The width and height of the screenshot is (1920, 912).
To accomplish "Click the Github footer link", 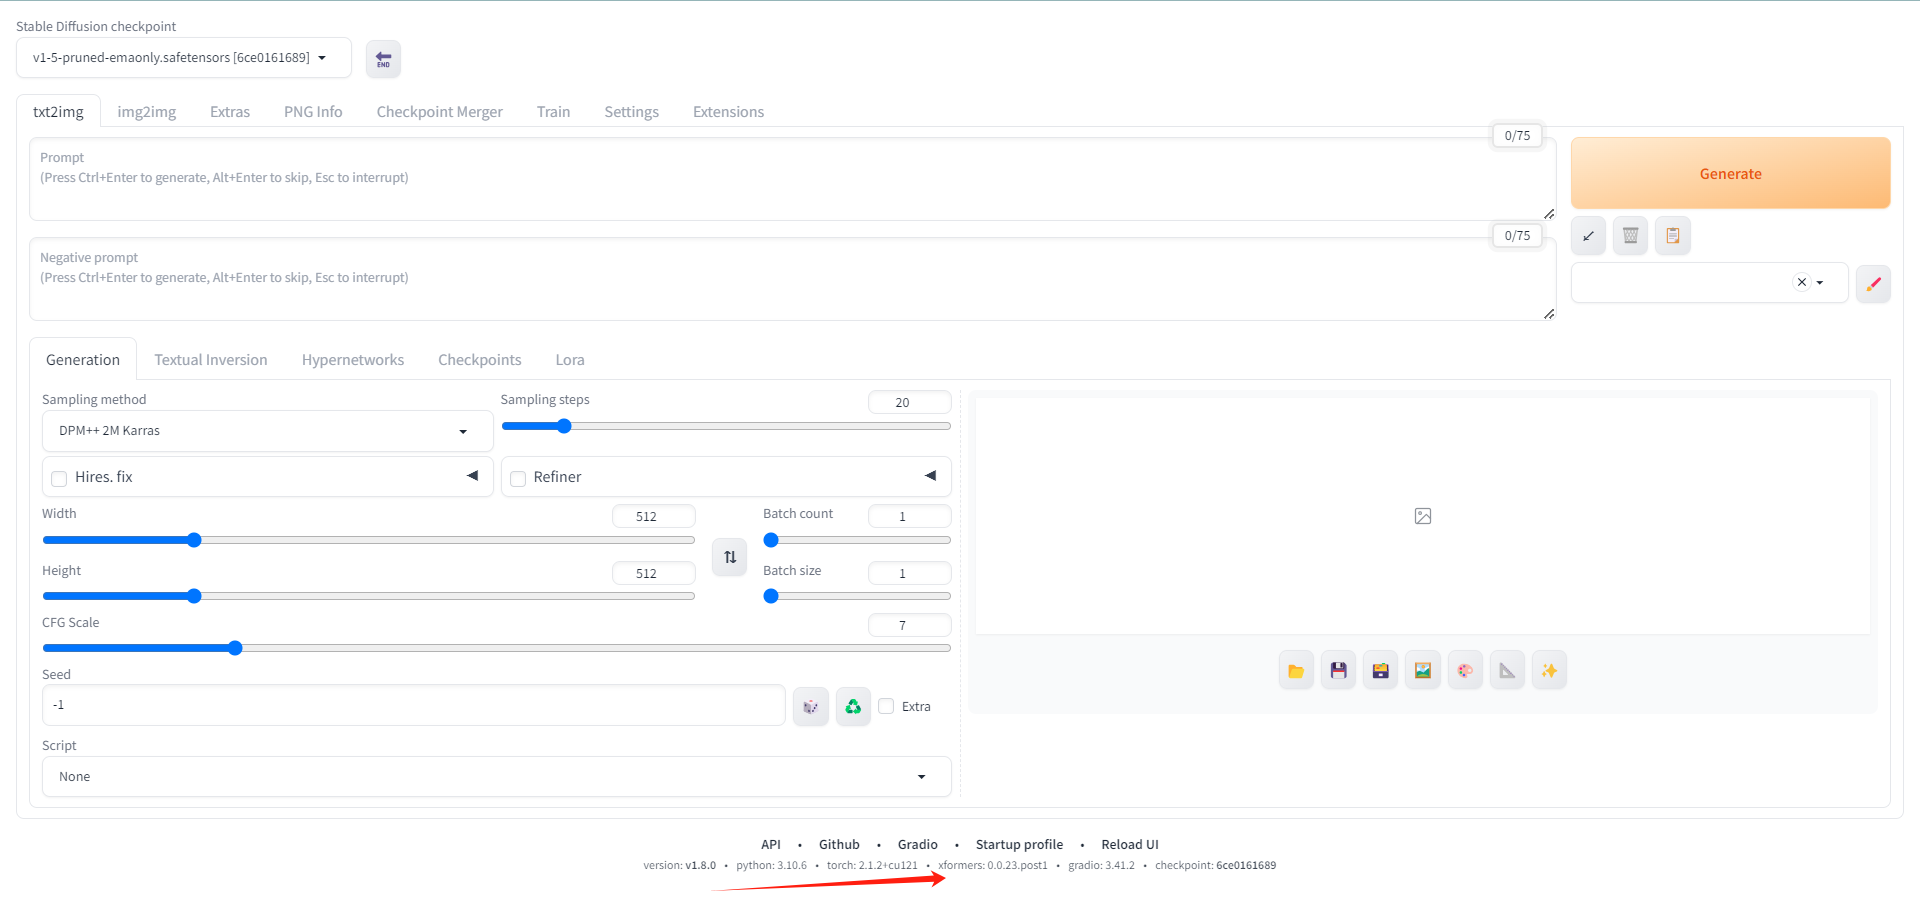I will pos(839,845).
